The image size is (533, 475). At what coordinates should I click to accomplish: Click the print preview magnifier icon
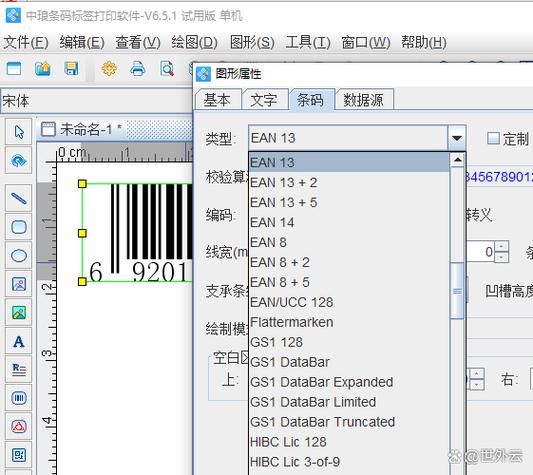(167, 69)
